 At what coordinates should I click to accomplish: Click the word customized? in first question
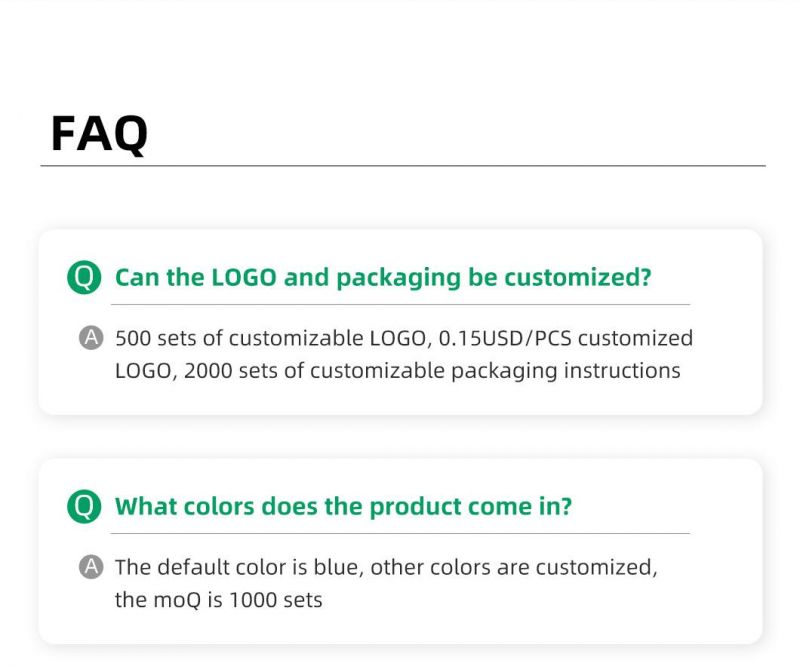(578, 277)
